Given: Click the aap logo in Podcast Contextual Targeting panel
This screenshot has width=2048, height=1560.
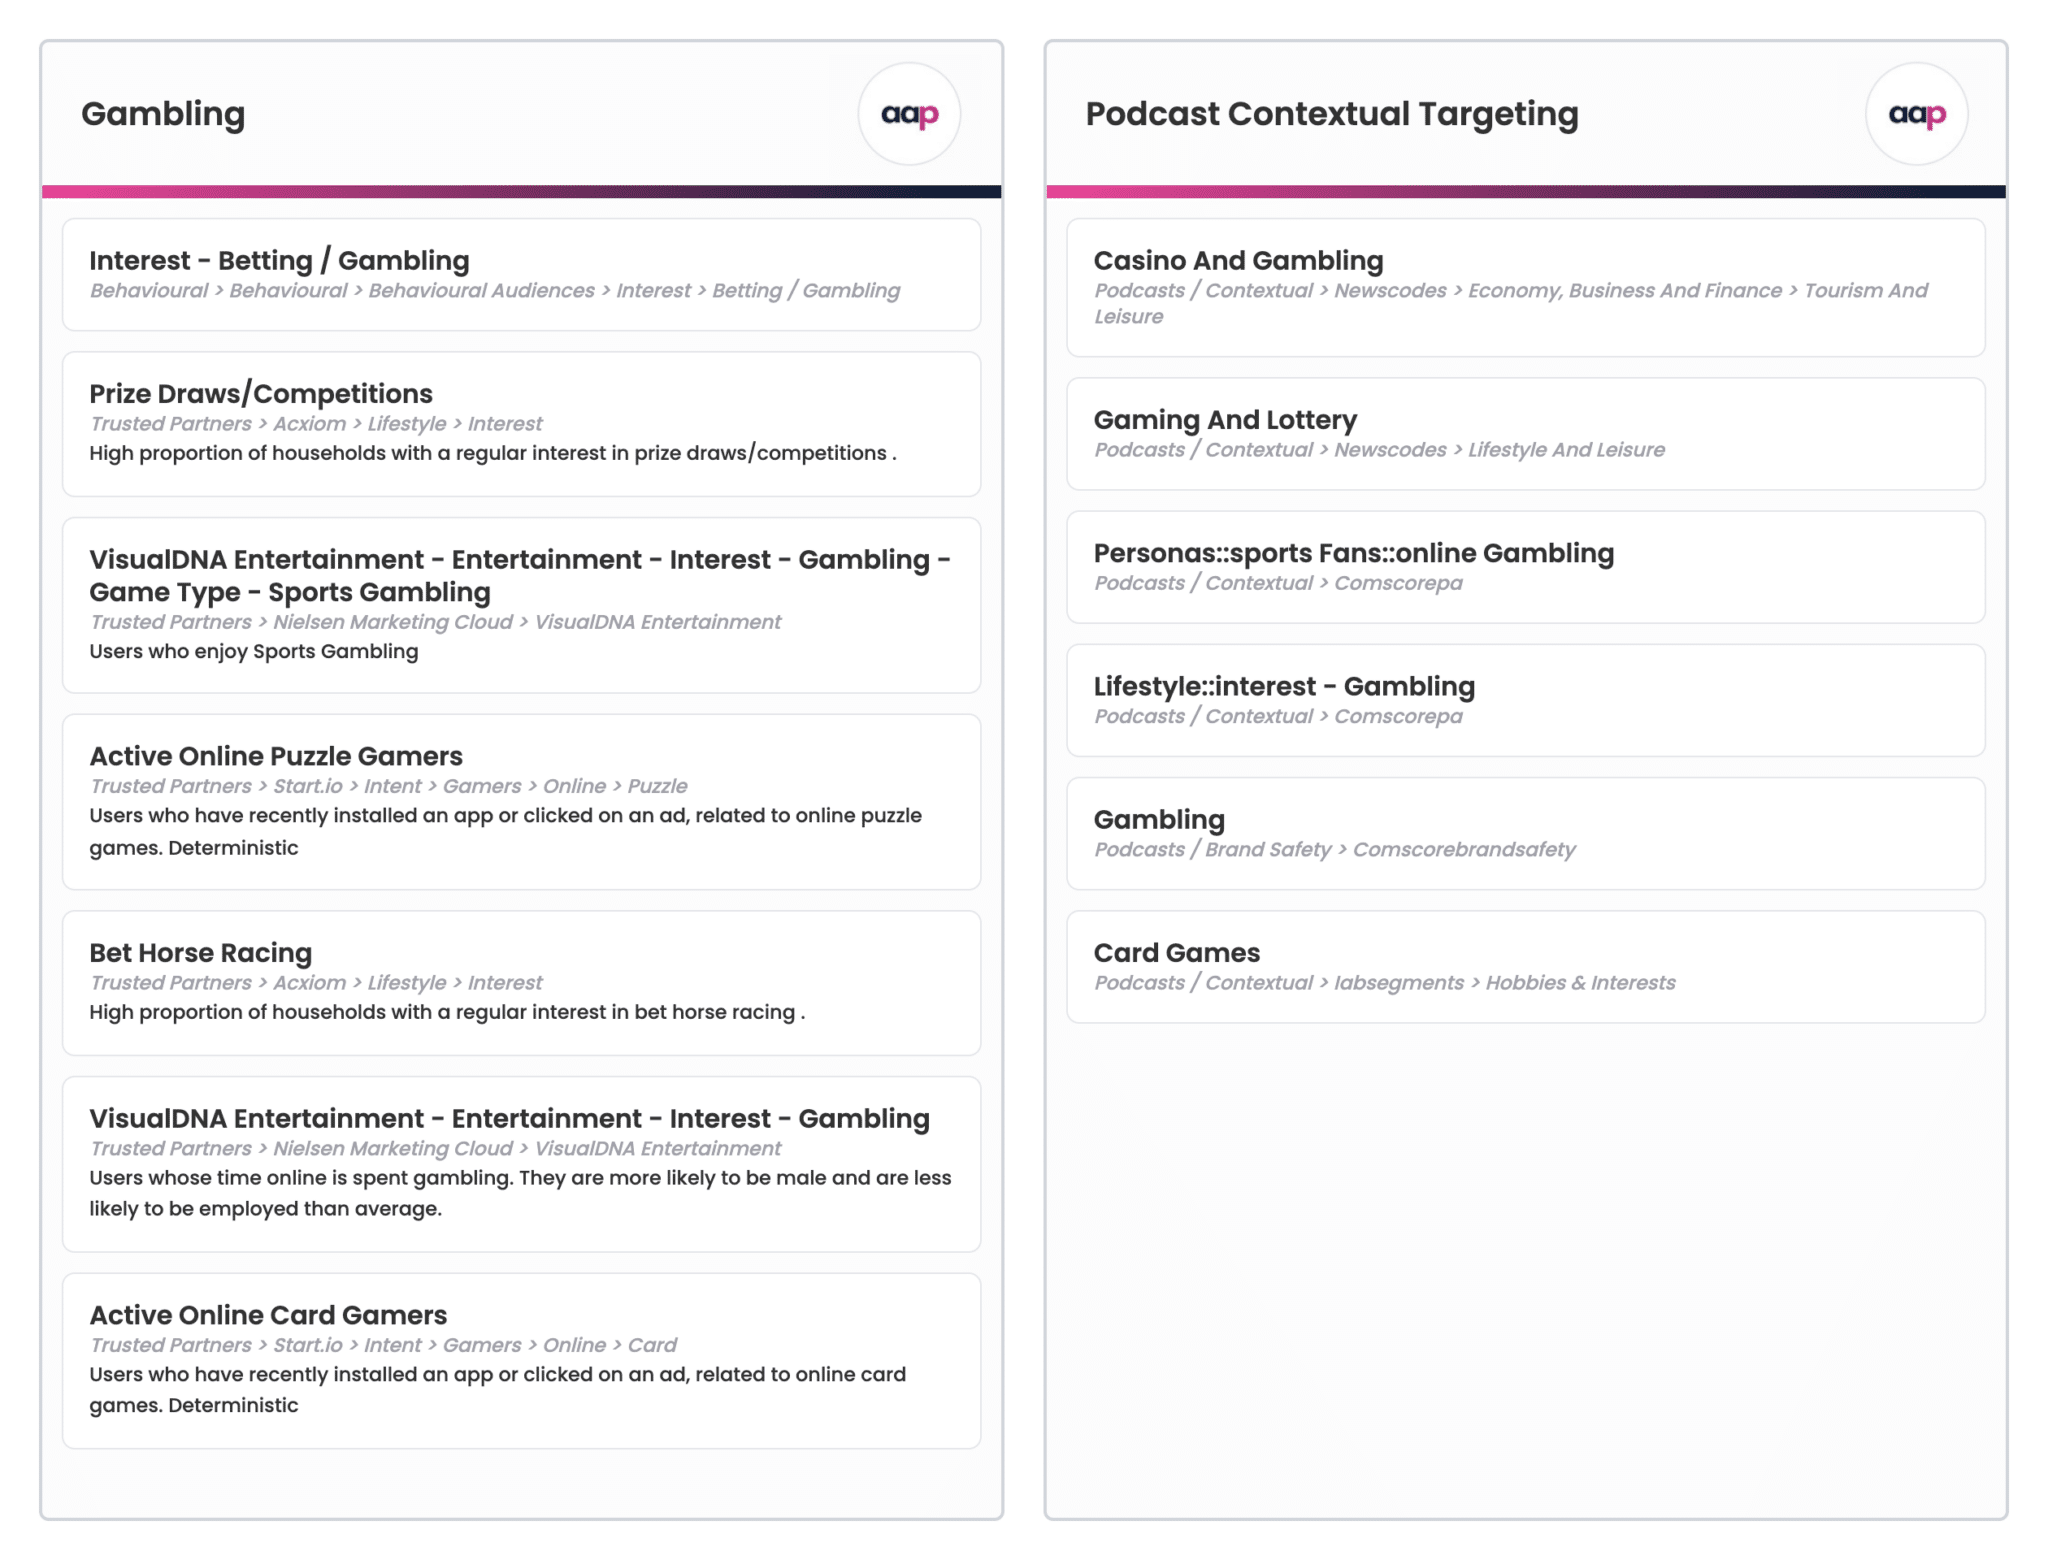Looking at the screenshot, I should 1916,114.
